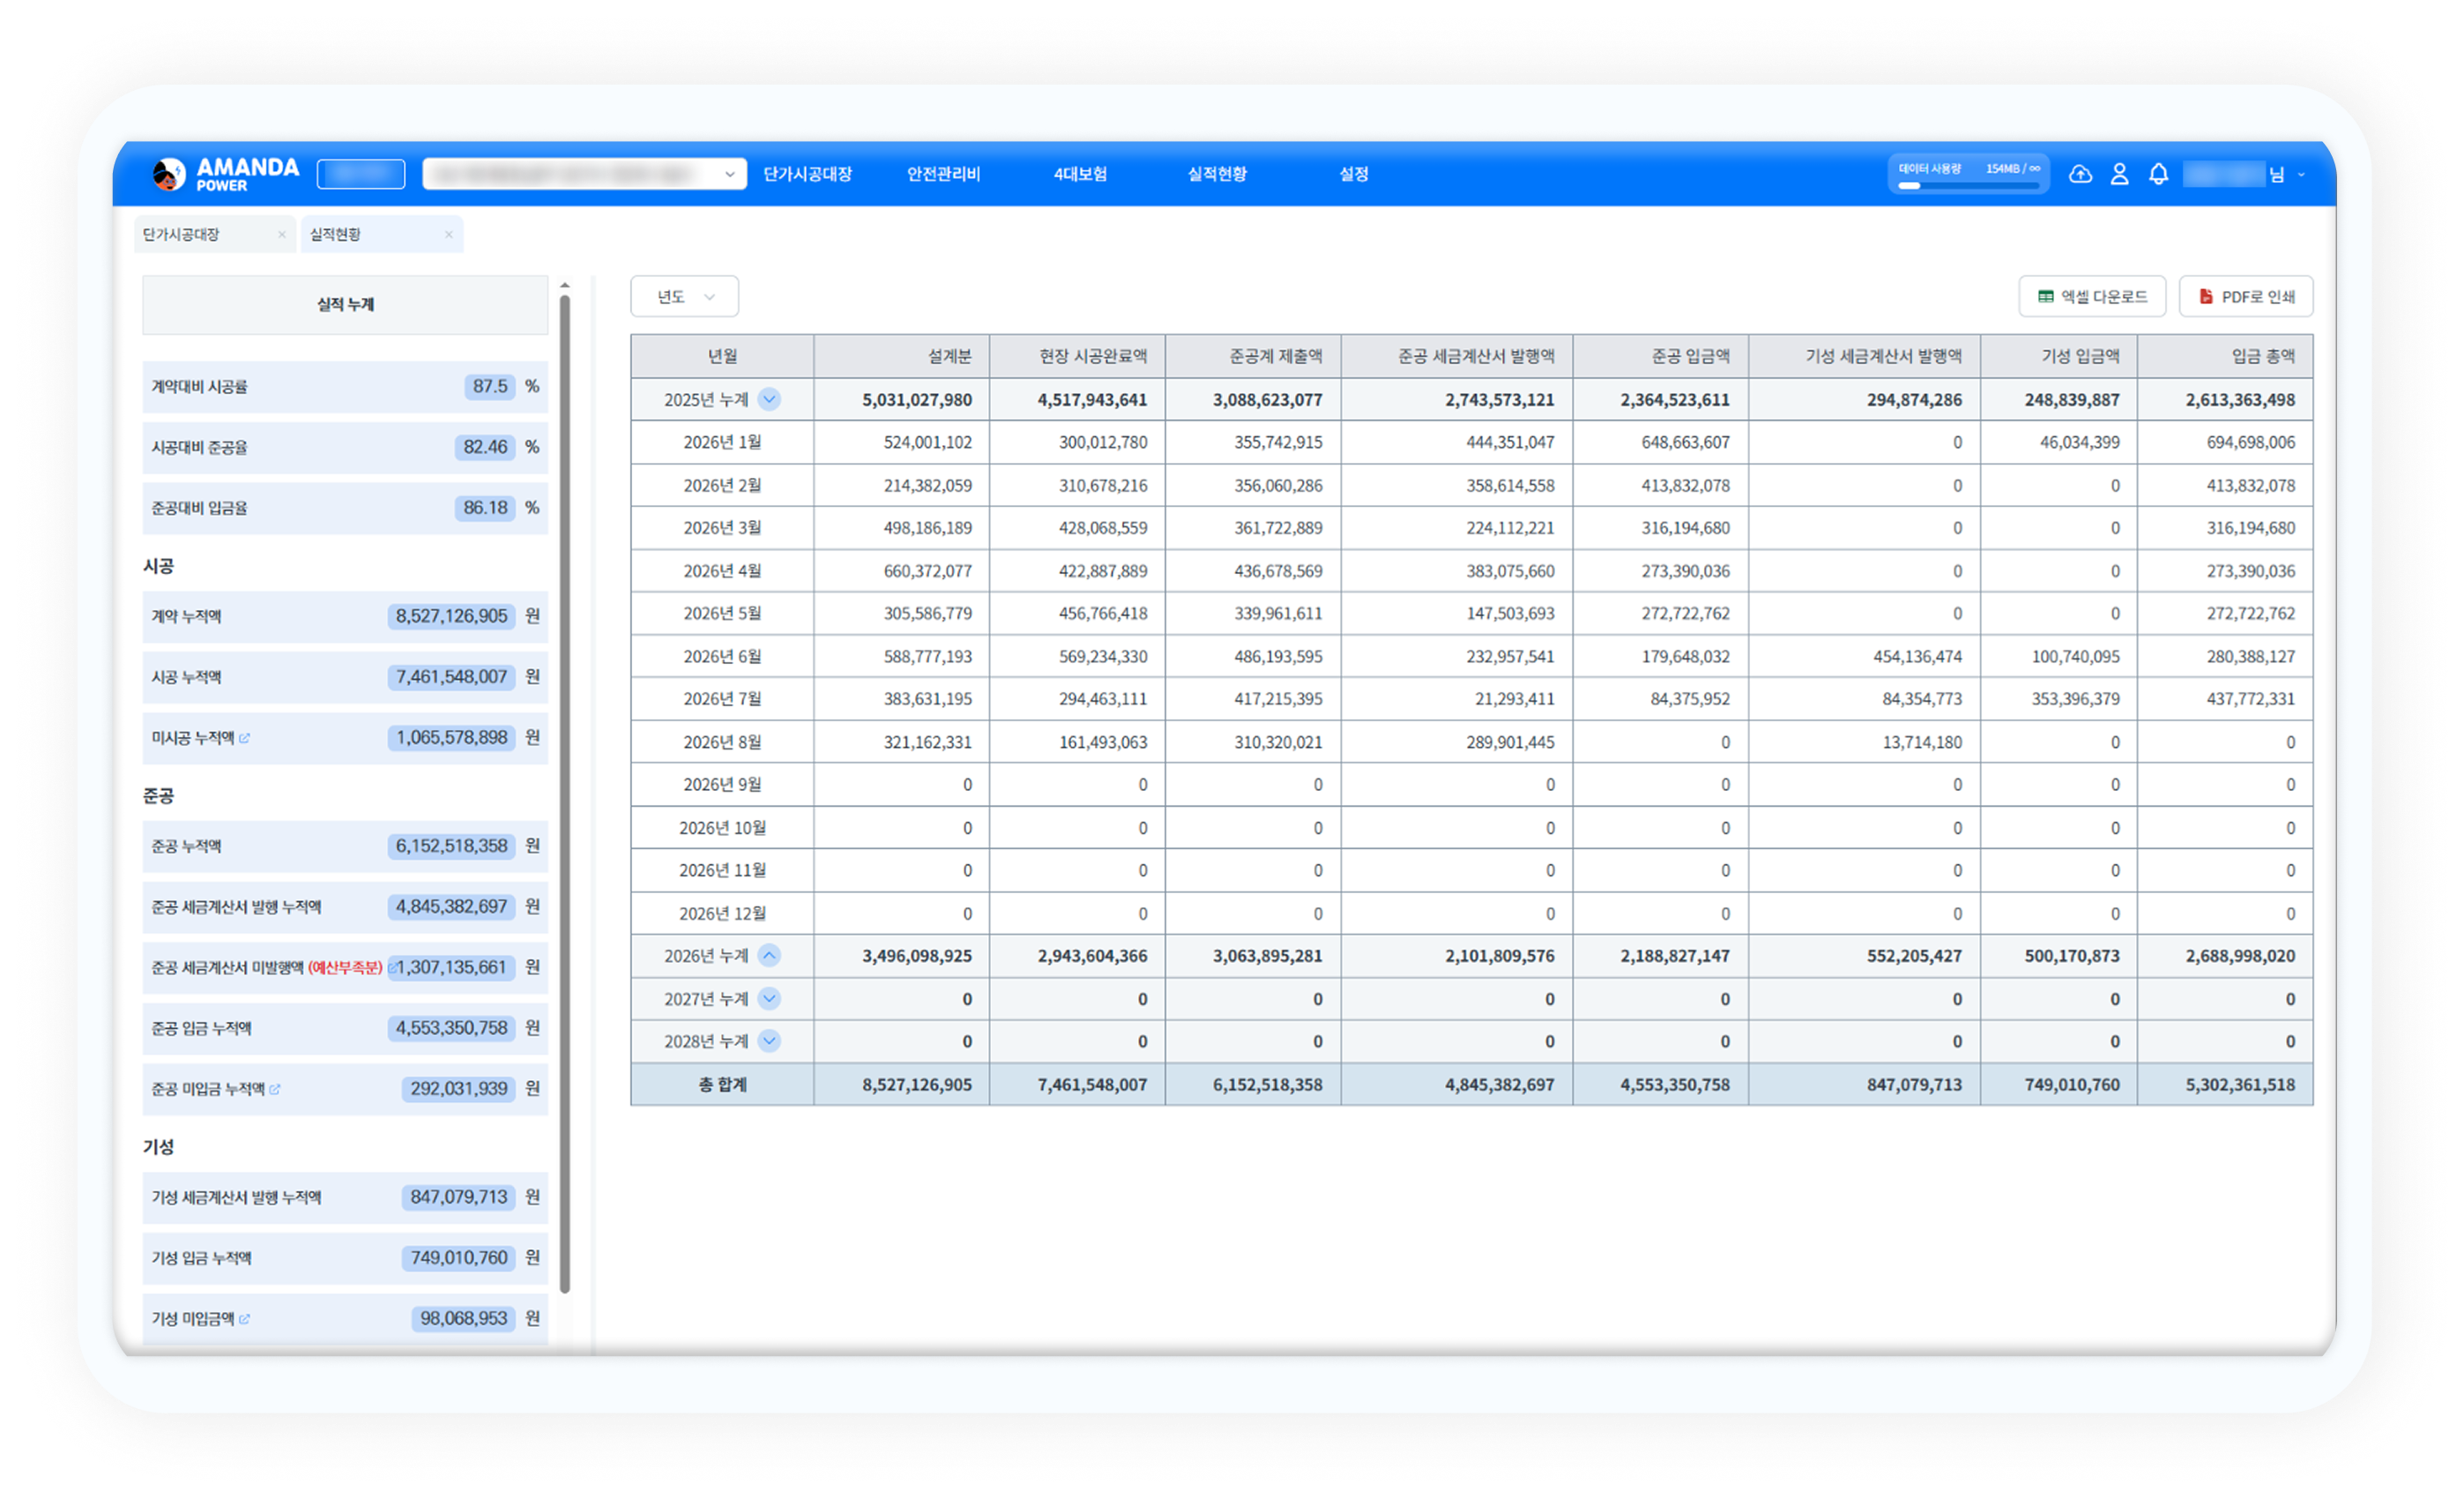
Task: Click the PDF로 인쇄 button
Action: pyautogui.click(x=2246, y=297)
